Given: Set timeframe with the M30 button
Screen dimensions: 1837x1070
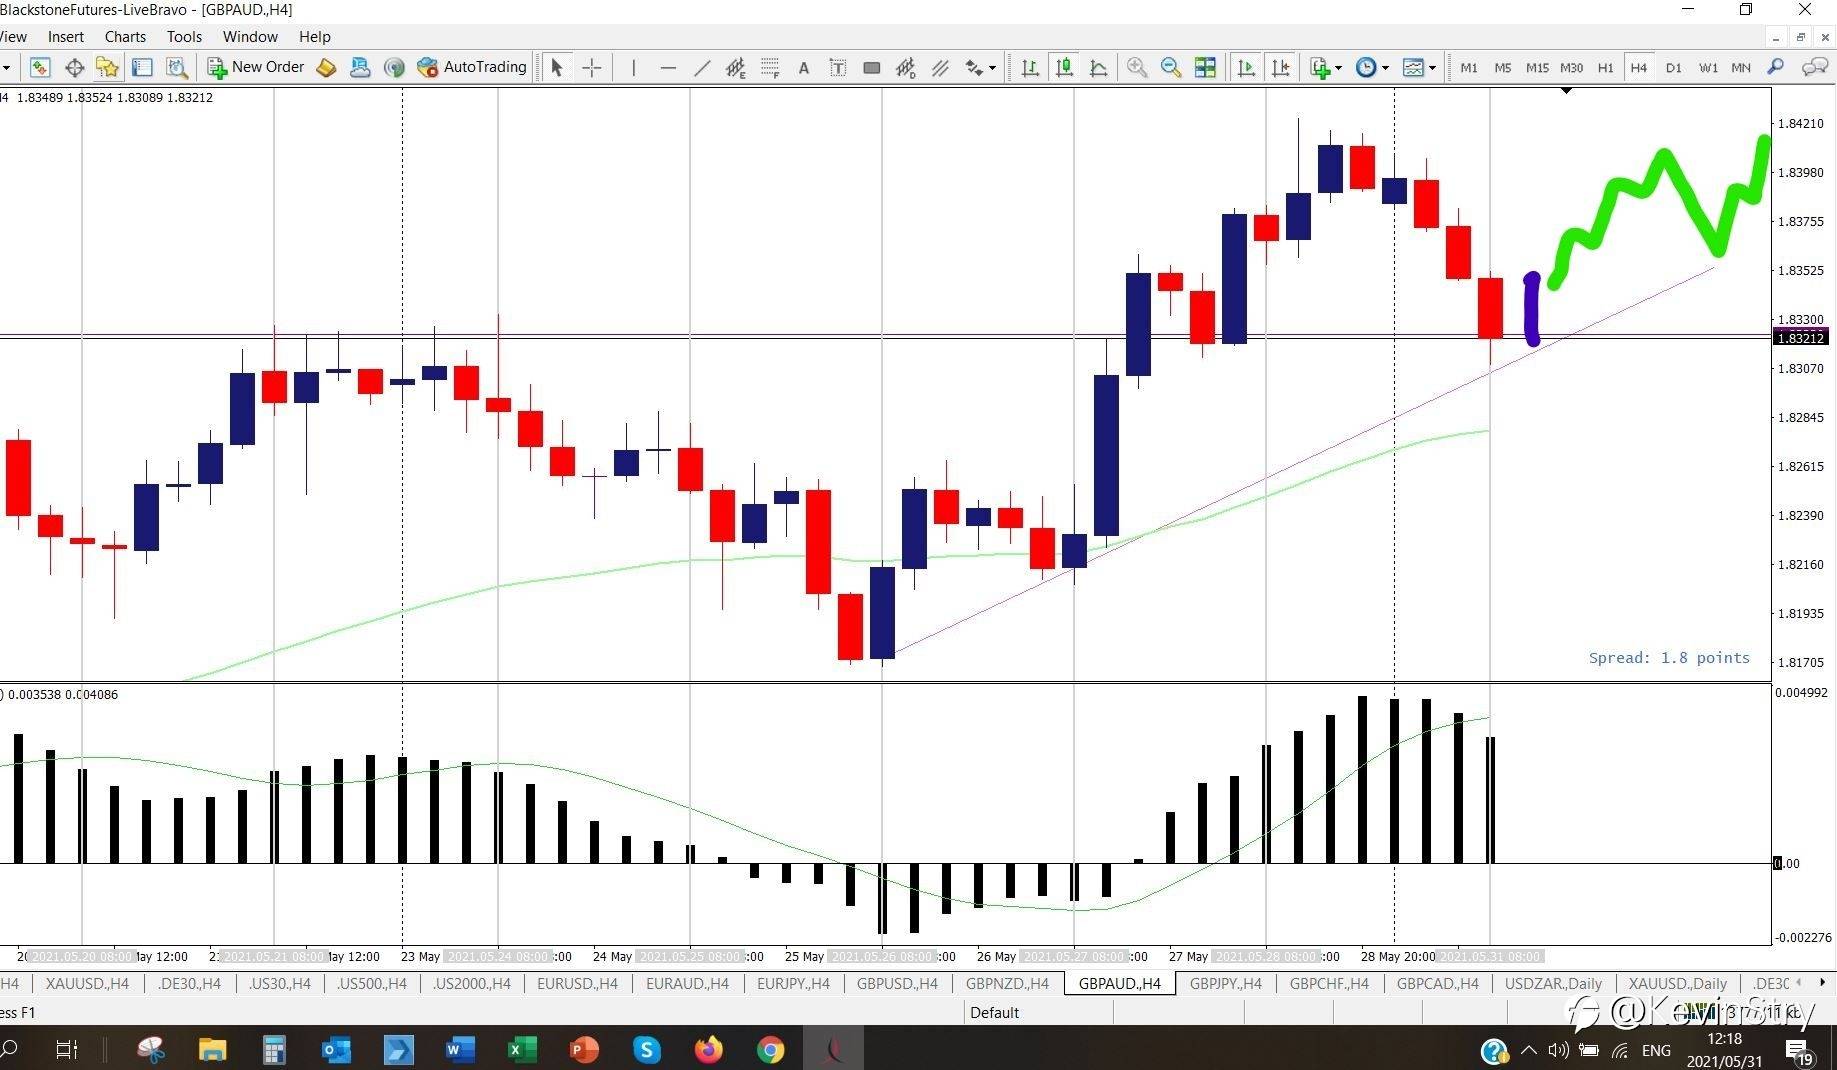Looking at the screenshot, I should [x=1571, y=67].
